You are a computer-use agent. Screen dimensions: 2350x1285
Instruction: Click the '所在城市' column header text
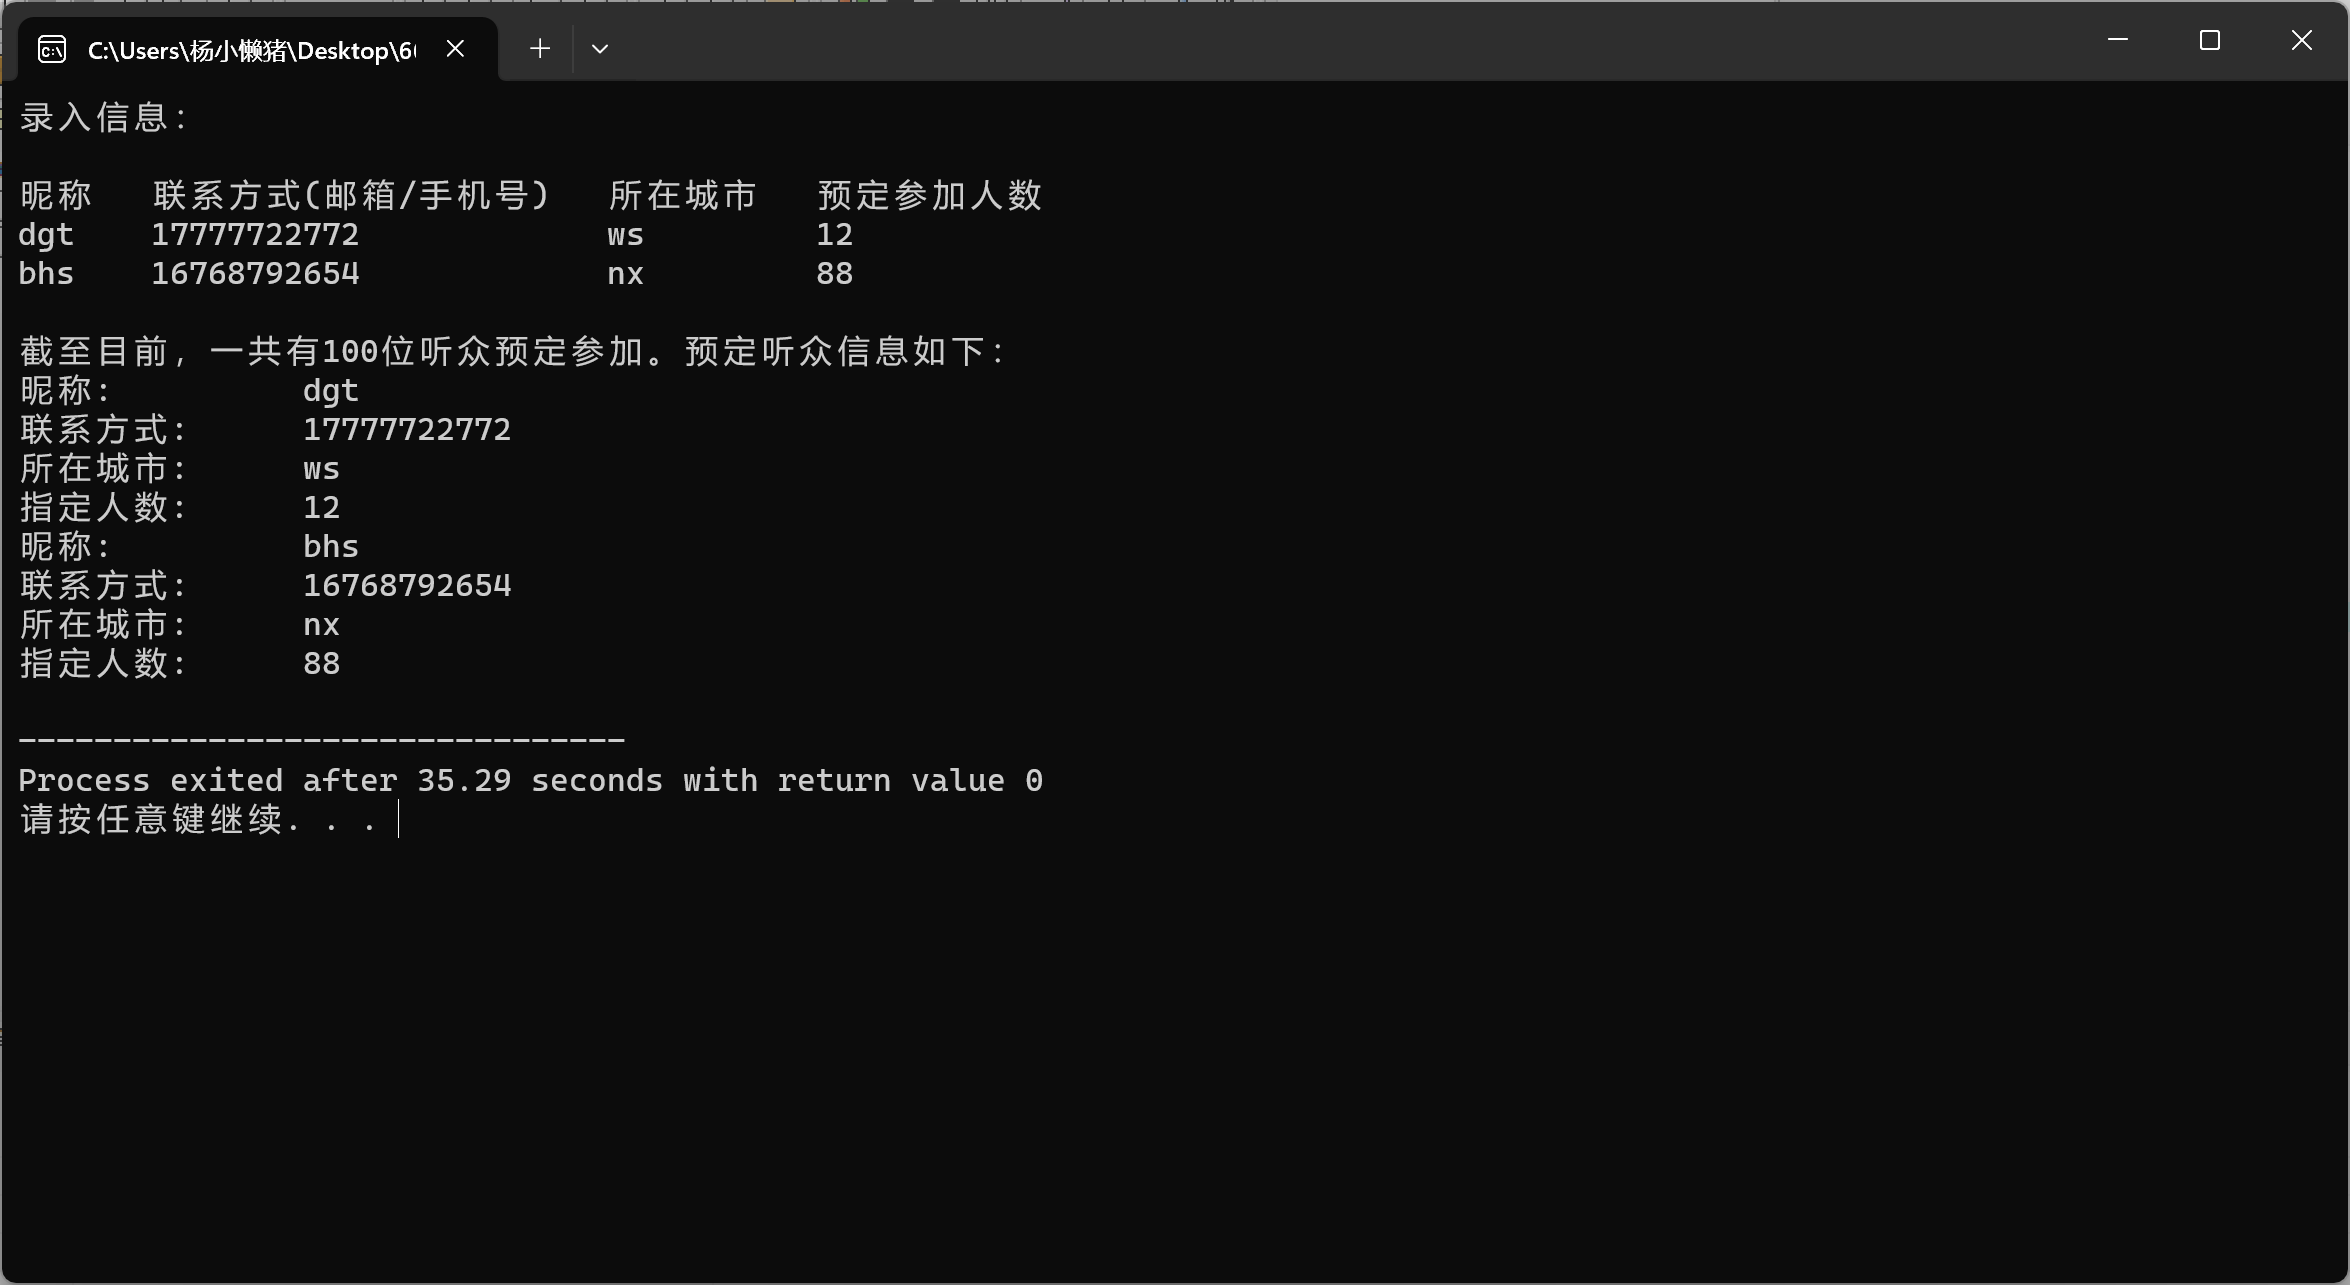pos(682,195)
